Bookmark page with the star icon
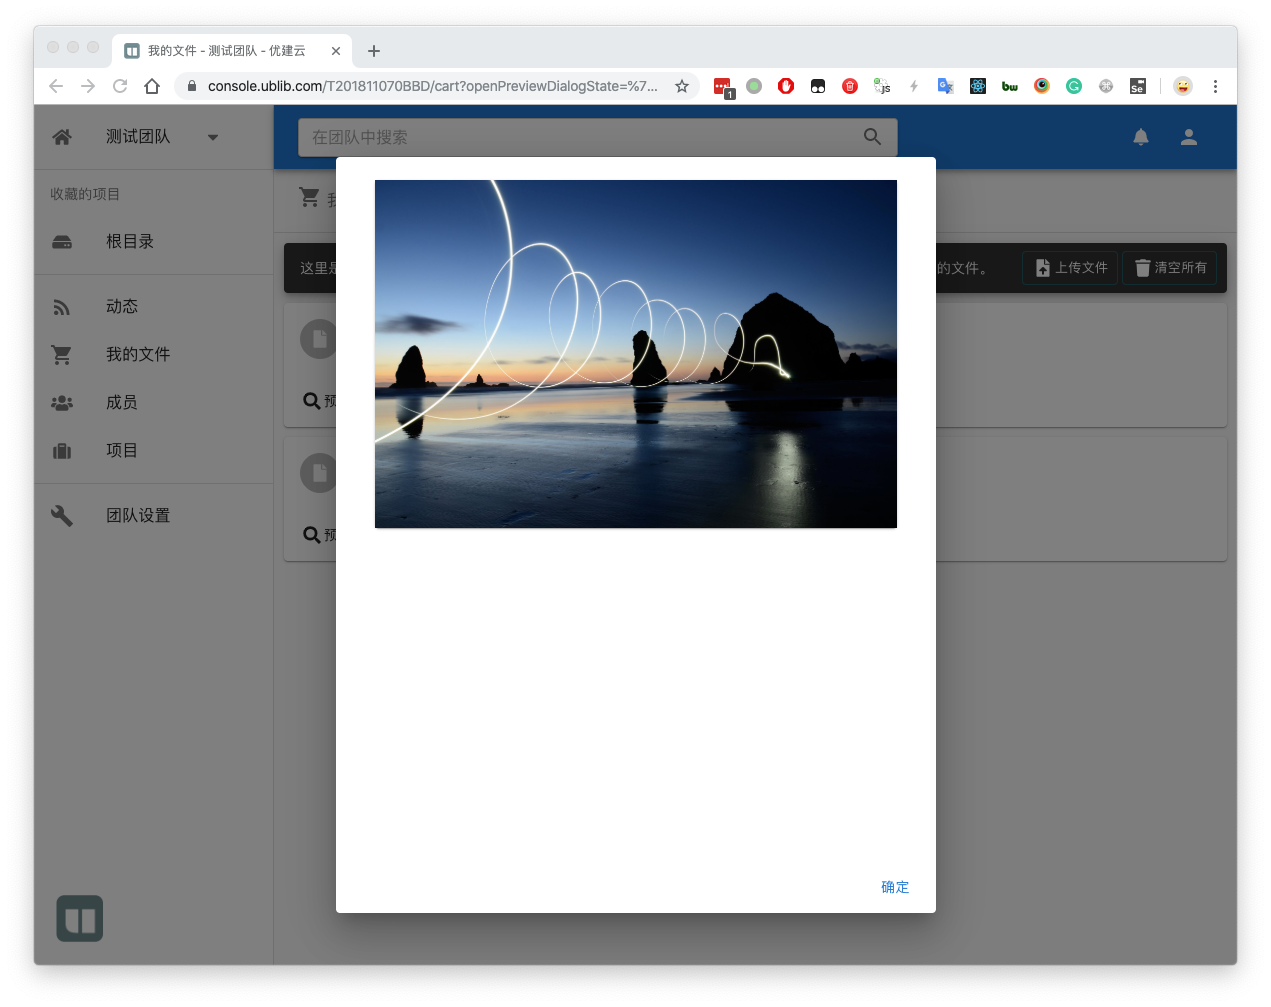This screenshot has width=1271, height=1007. 682,86
